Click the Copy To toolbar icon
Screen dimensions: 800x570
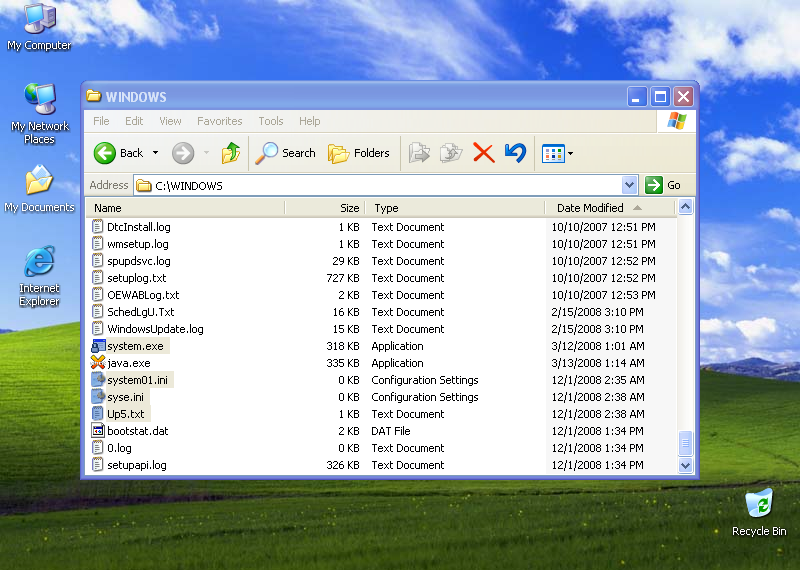click(x=451, y=153)
